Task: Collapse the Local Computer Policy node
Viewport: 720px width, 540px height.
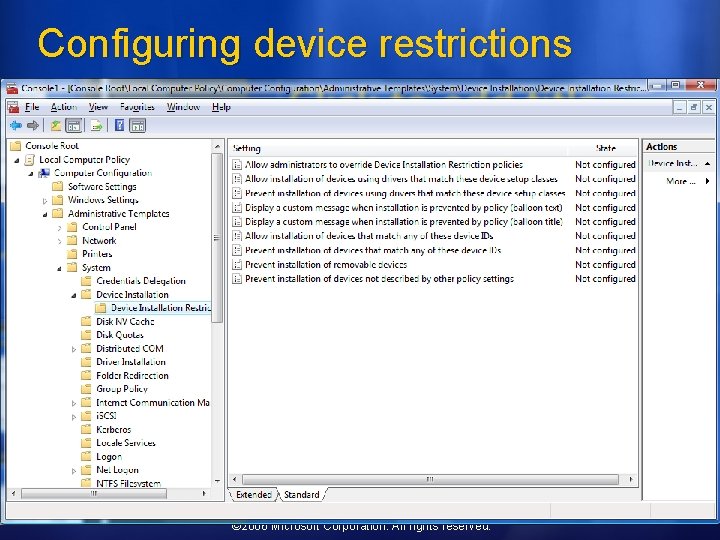Action: point(17,160)
